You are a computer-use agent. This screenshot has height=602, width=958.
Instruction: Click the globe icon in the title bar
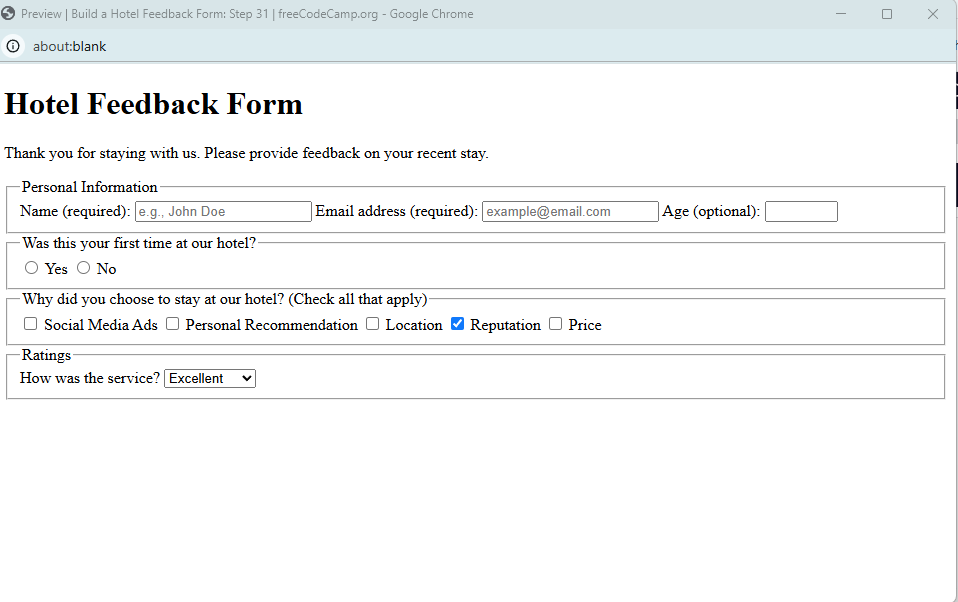point(9,14)
